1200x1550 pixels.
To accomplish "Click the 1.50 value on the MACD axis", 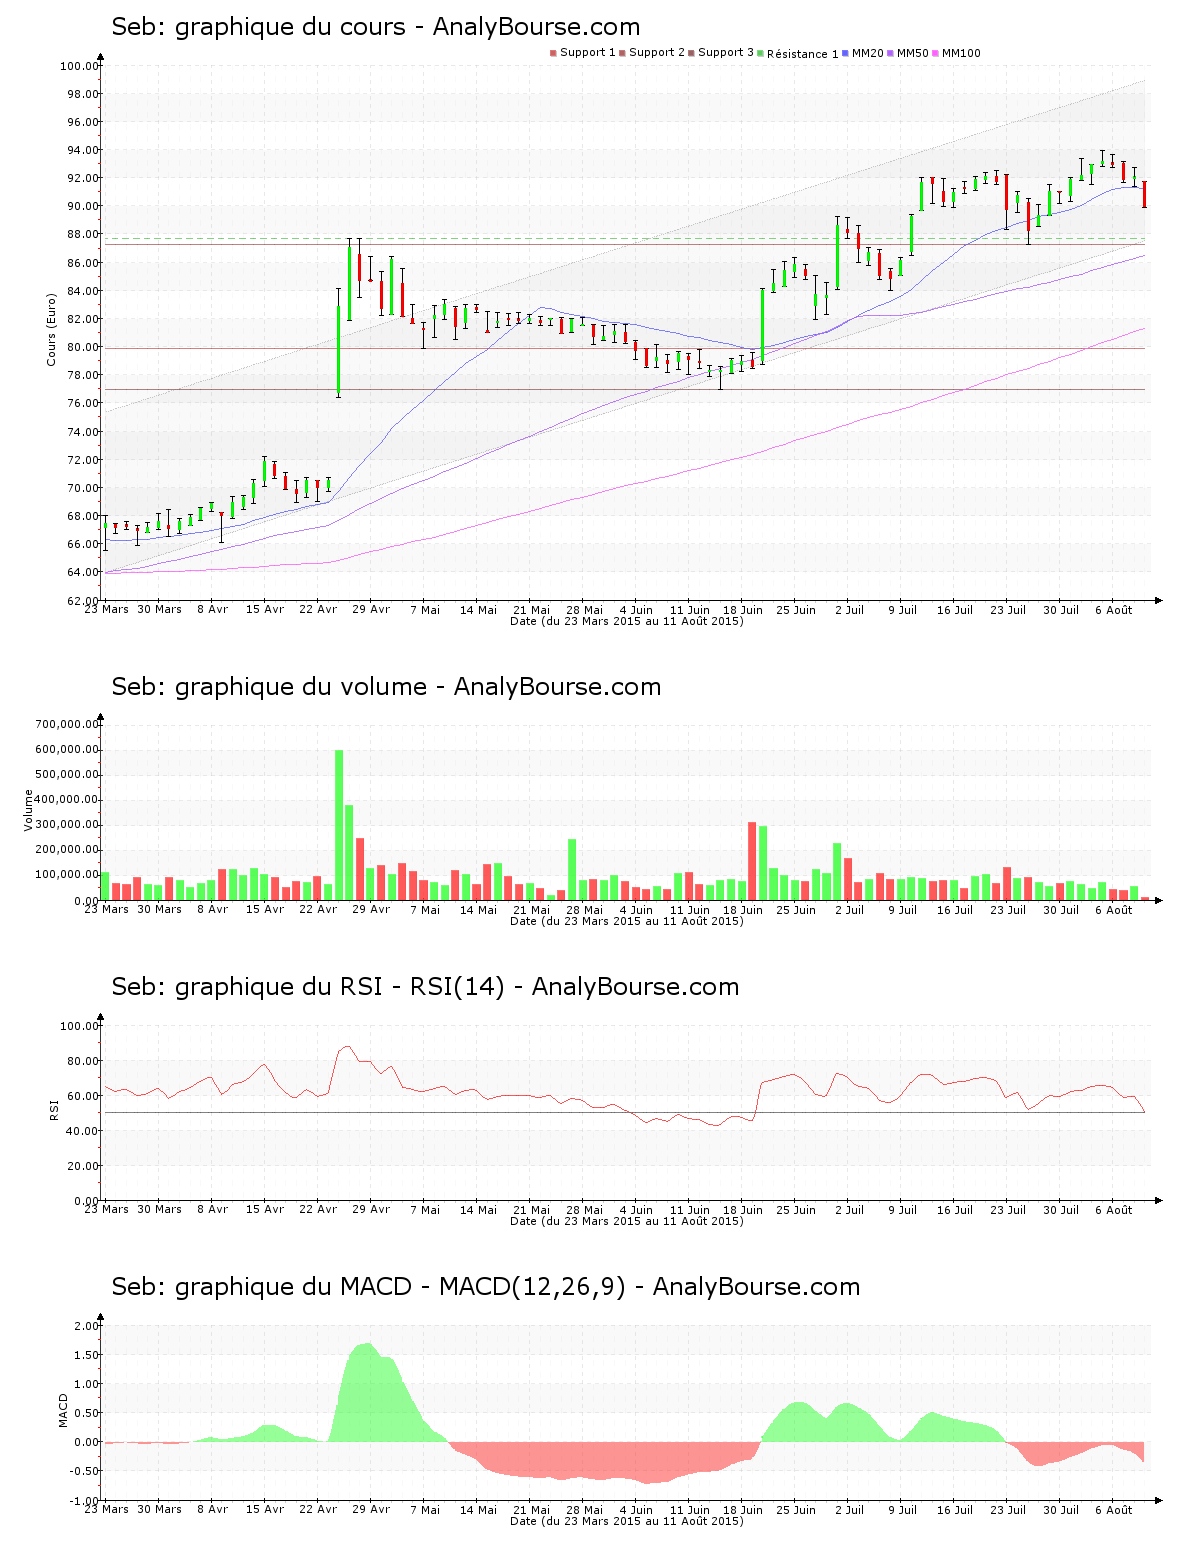I will (87, 1356).
